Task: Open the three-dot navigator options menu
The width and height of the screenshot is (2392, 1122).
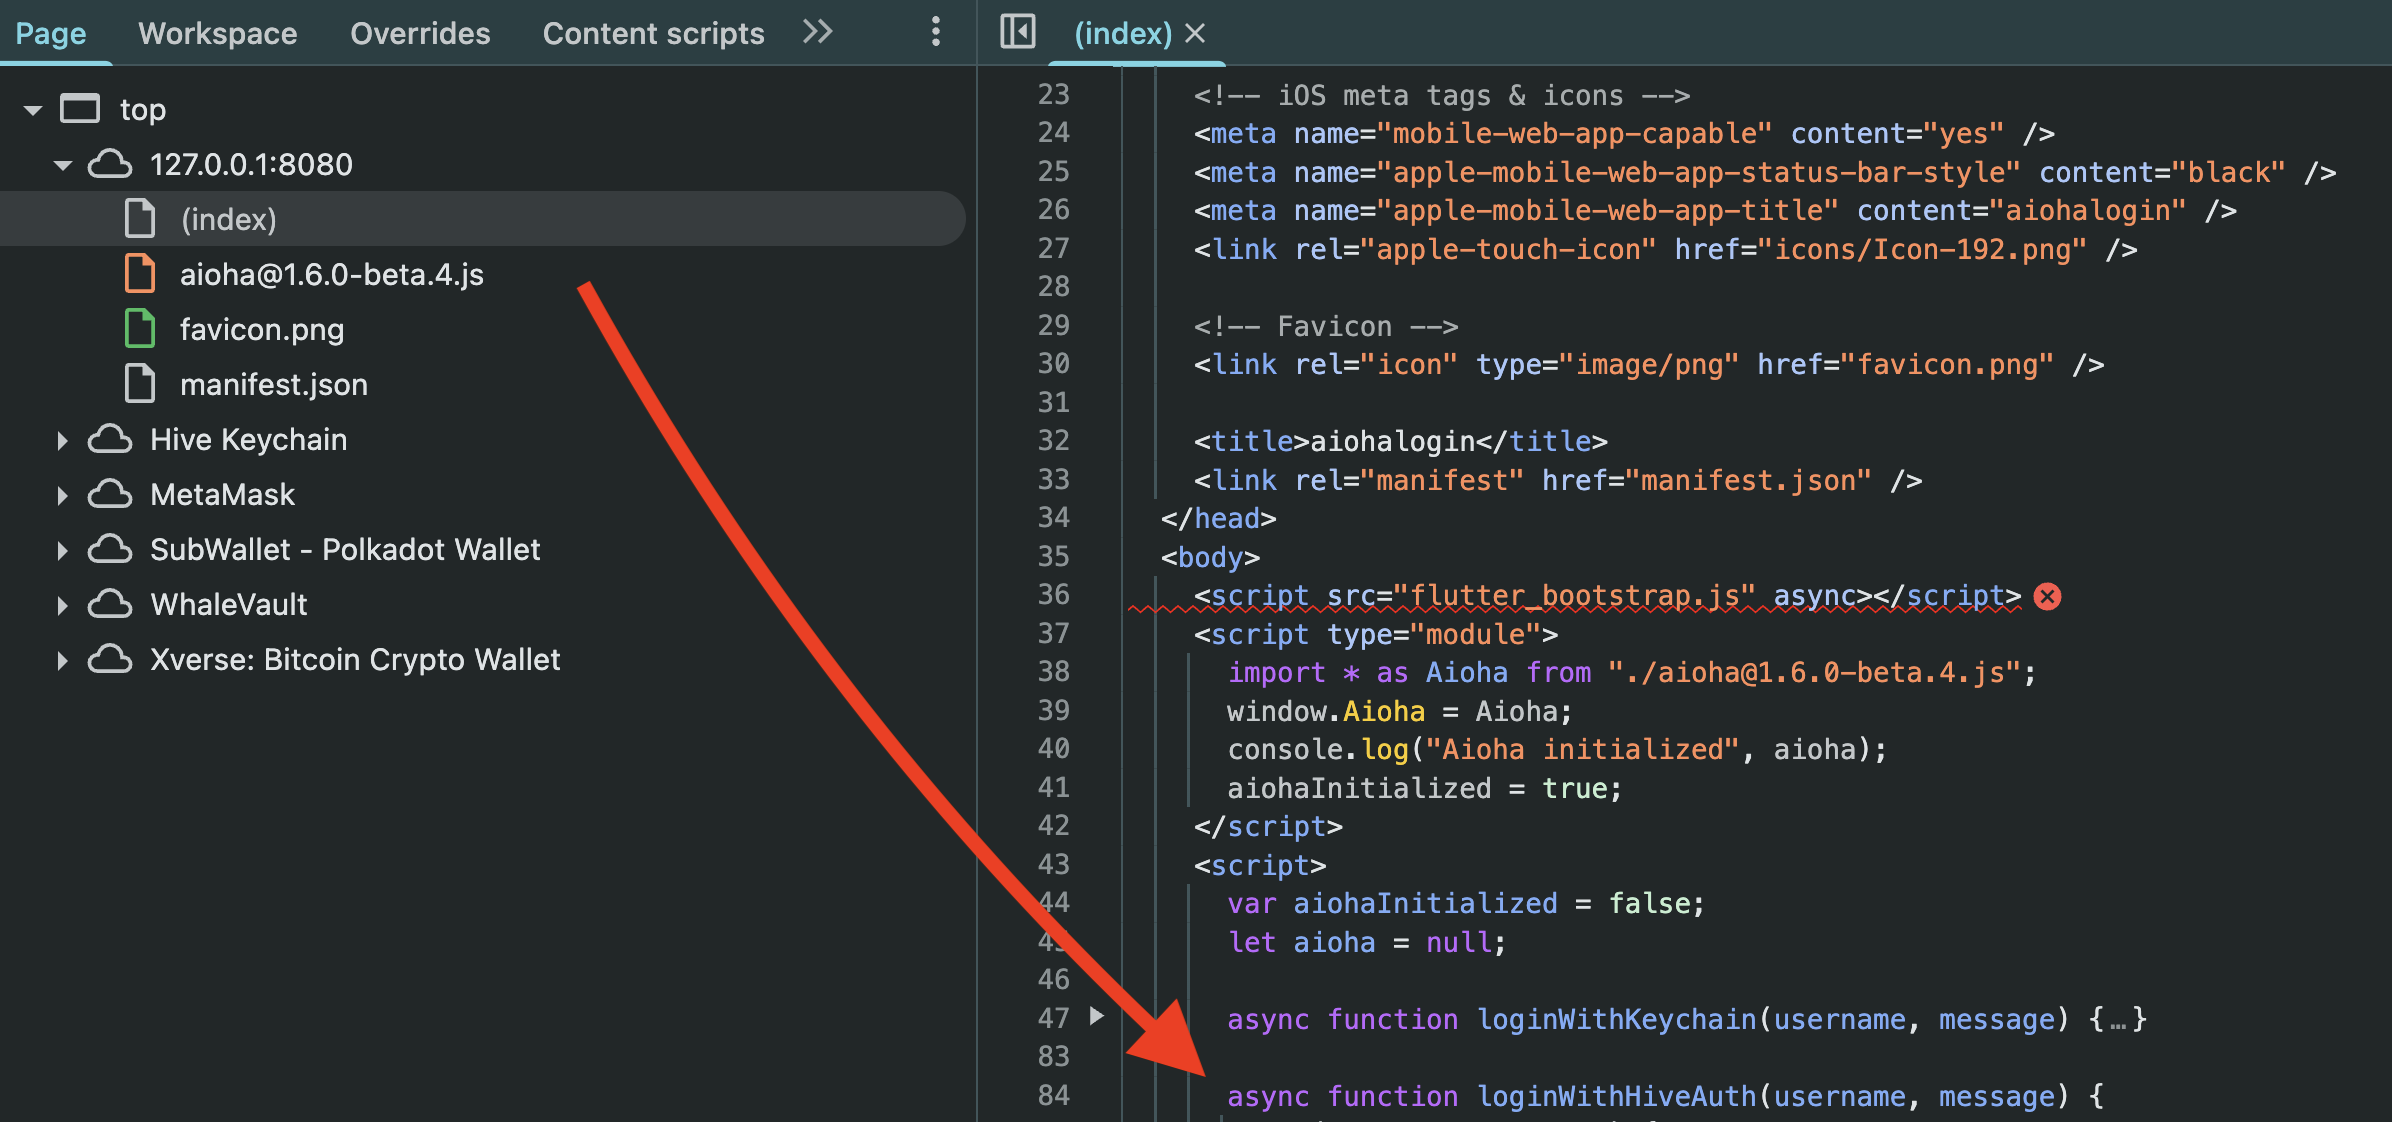Action: click(x=936, y=32)
